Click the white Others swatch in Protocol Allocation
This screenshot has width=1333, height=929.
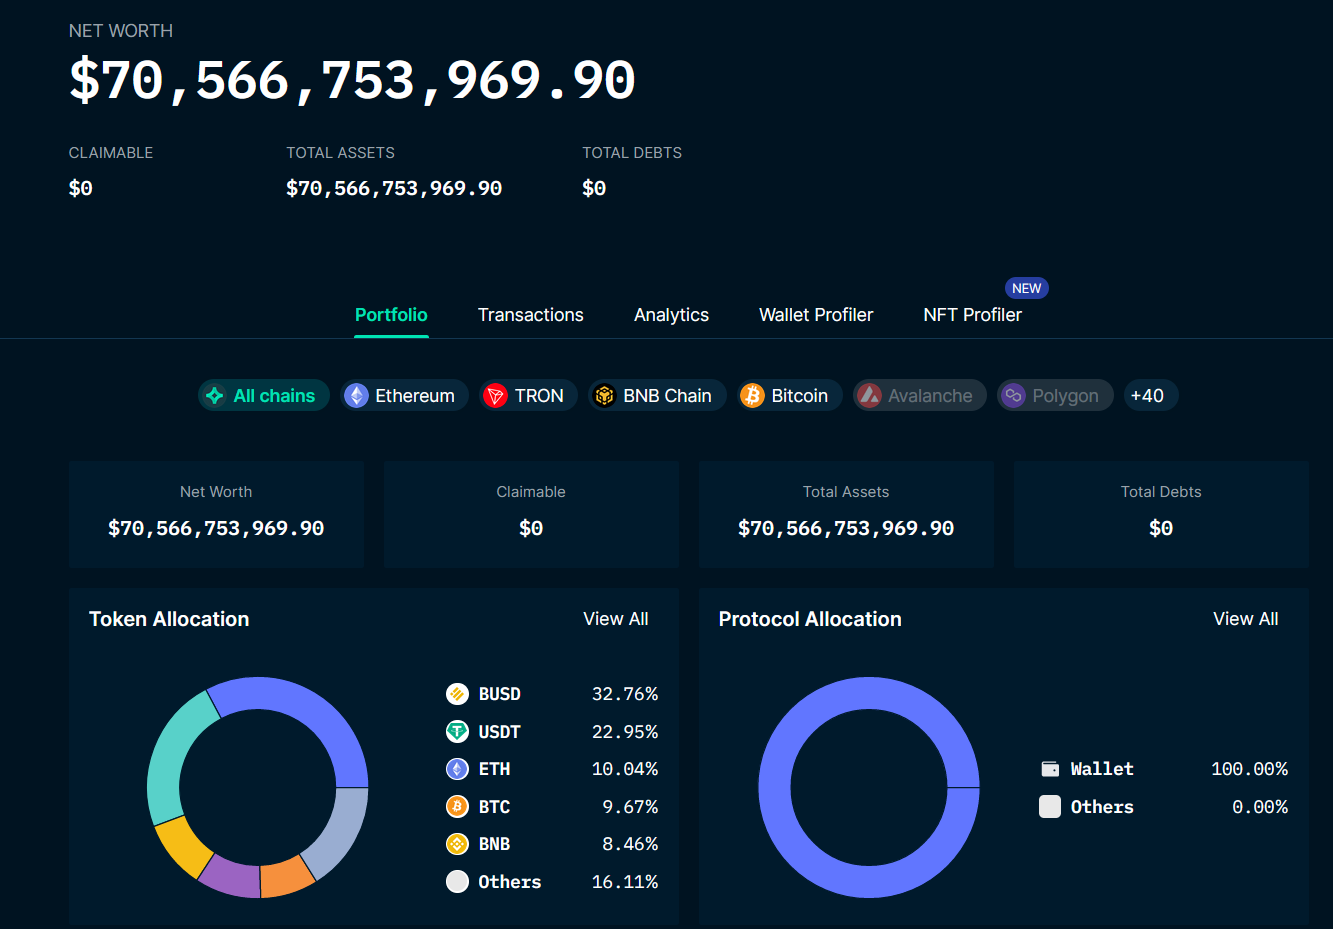[x=1050, y=807]
